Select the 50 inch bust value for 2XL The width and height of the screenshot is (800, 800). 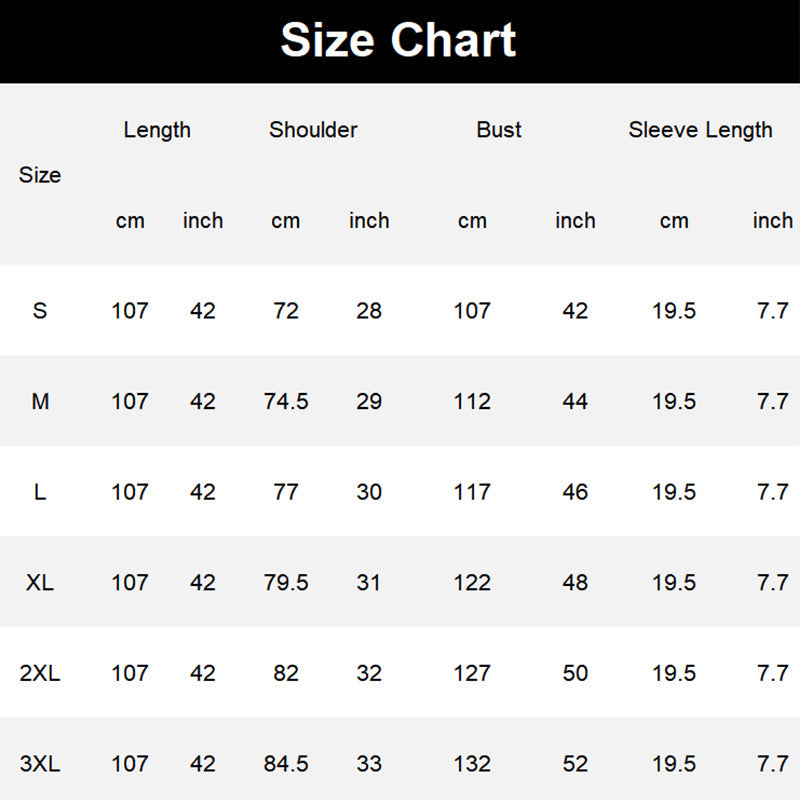pos(575,673)
